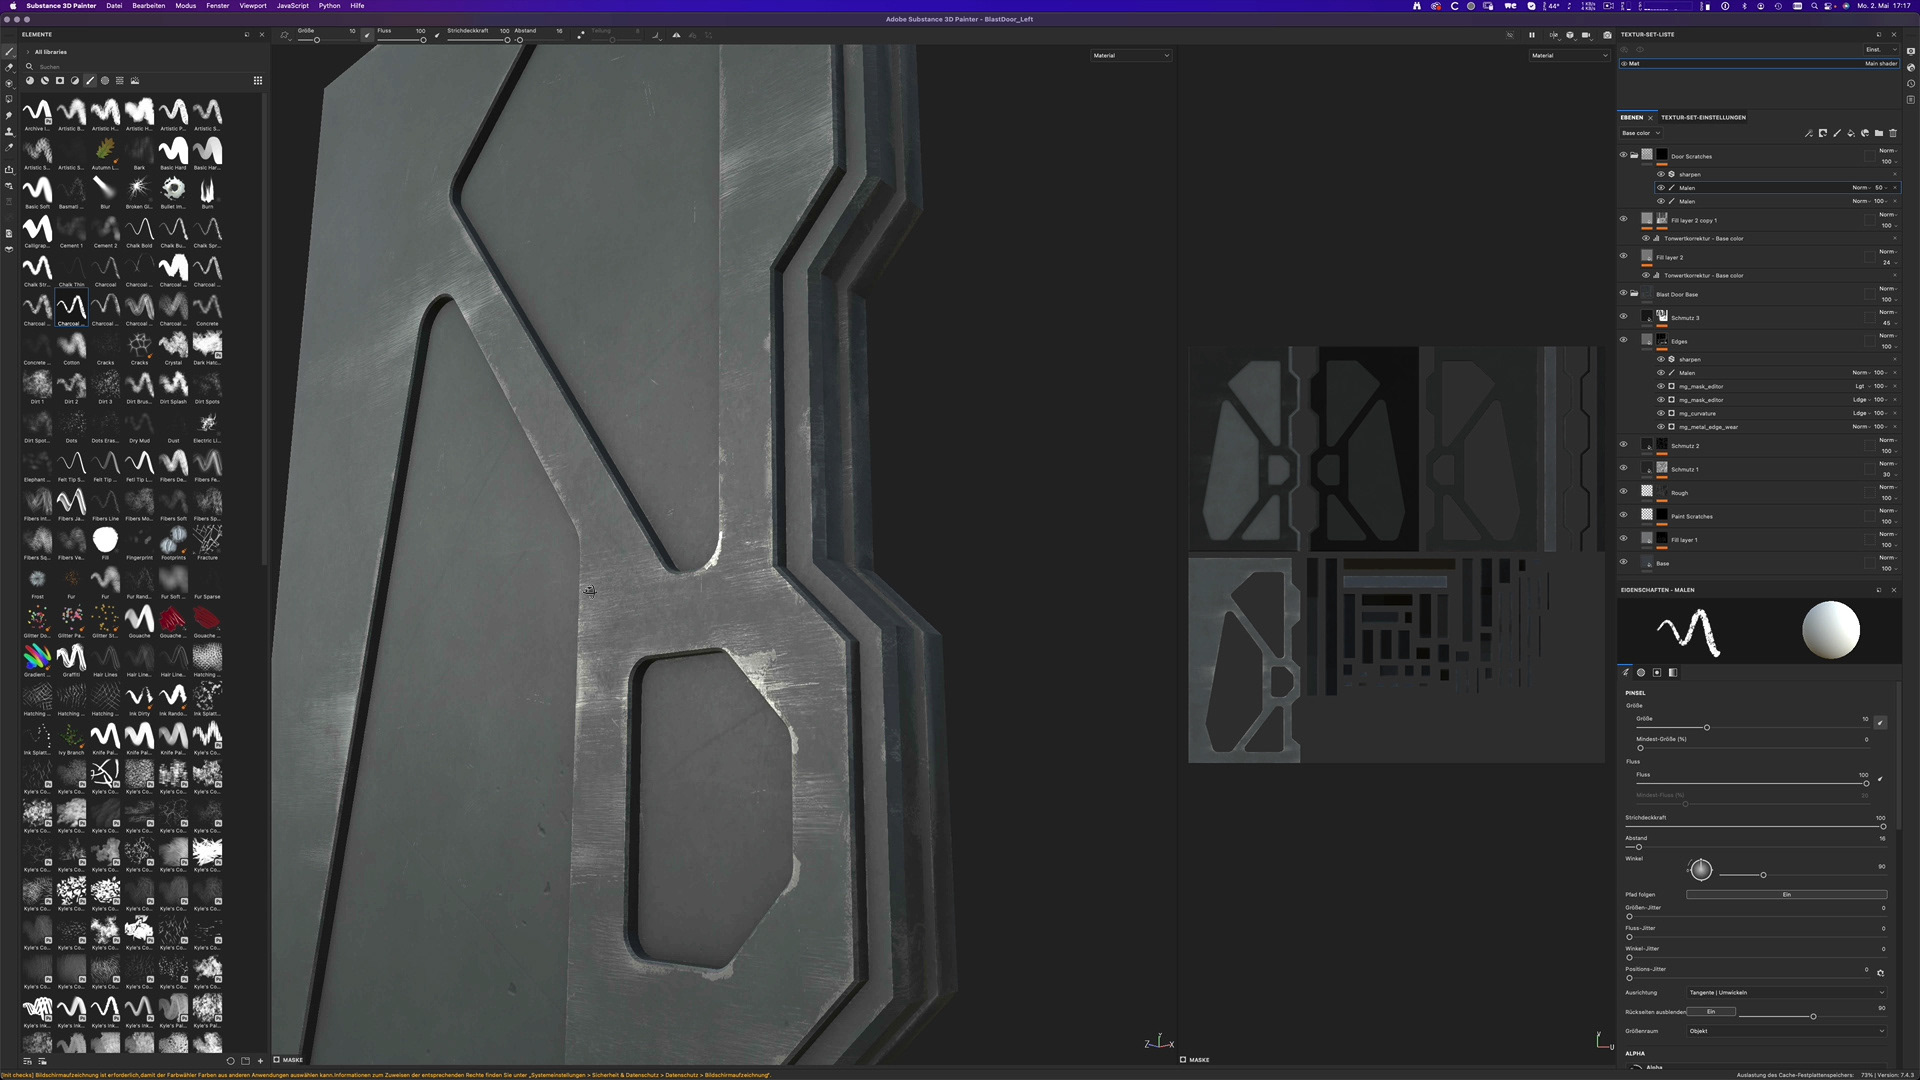
Task: Toggle the Pfad folgen Ein button
Action: [x=1786, y=895]
